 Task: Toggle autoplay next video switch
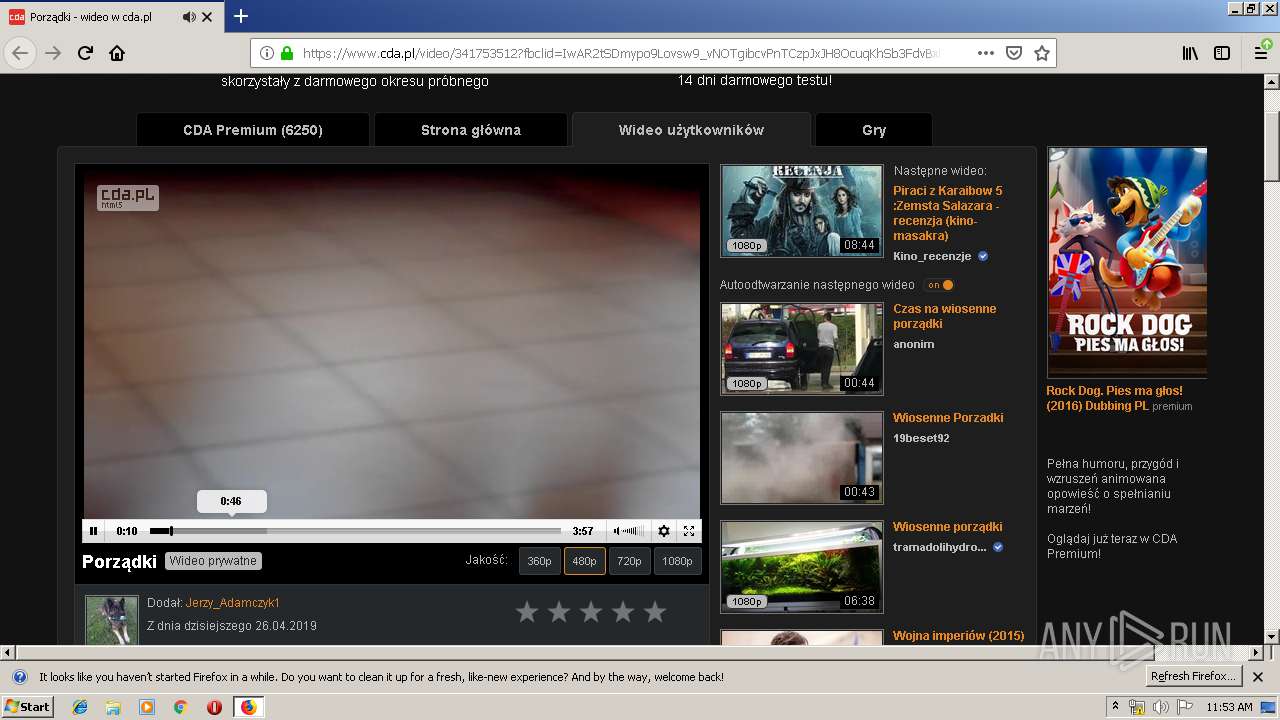(x=938, y=285)
